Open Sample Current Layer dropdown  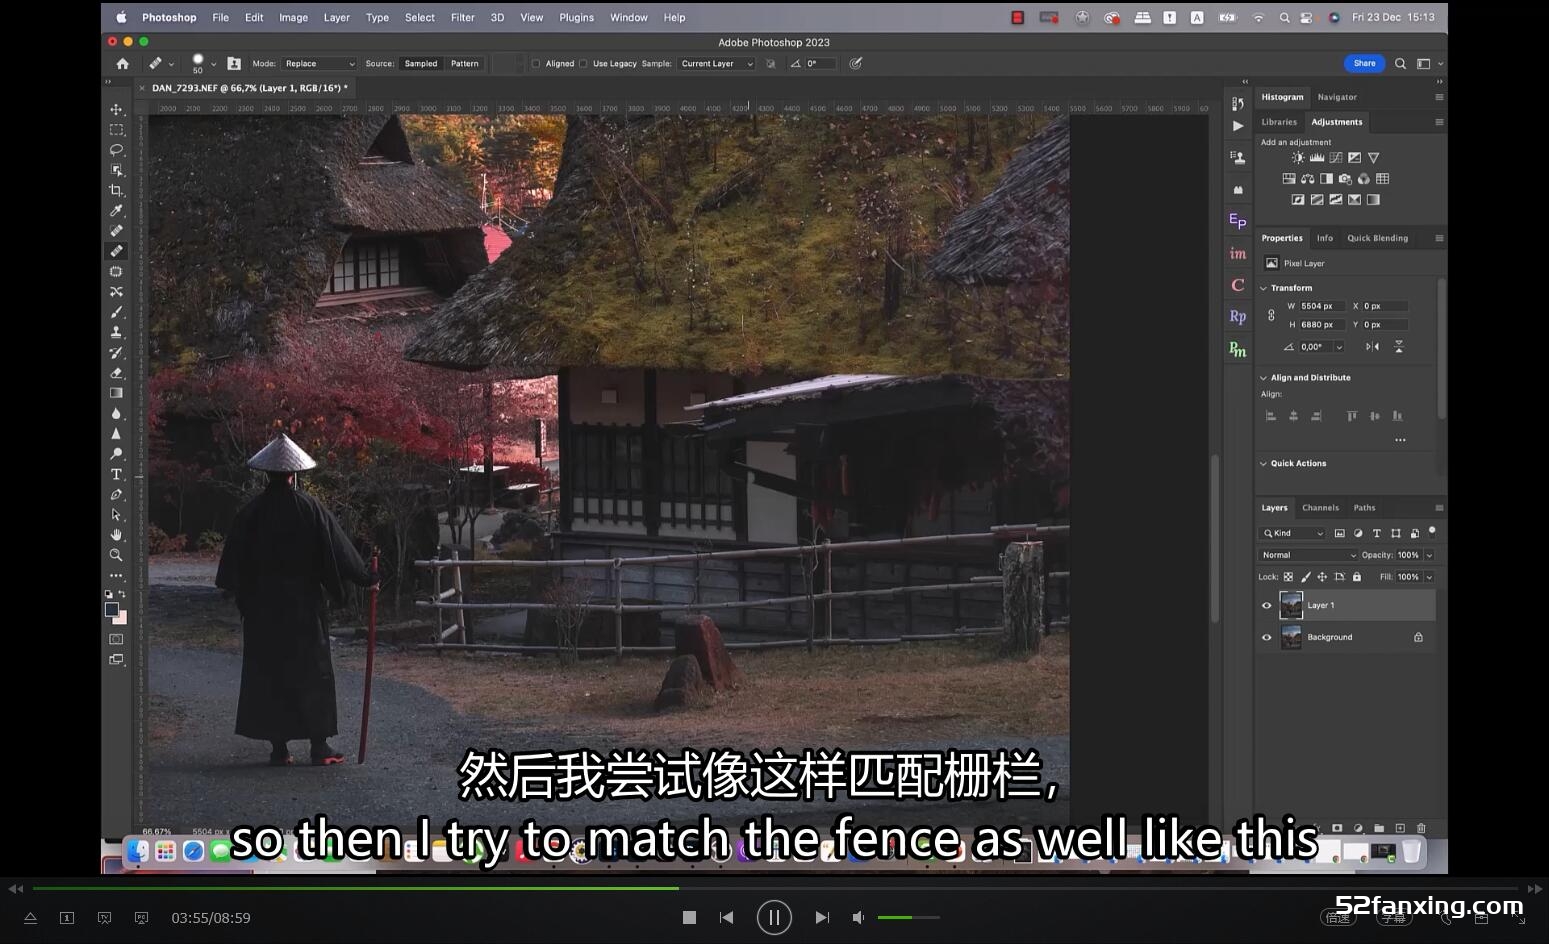717,63
